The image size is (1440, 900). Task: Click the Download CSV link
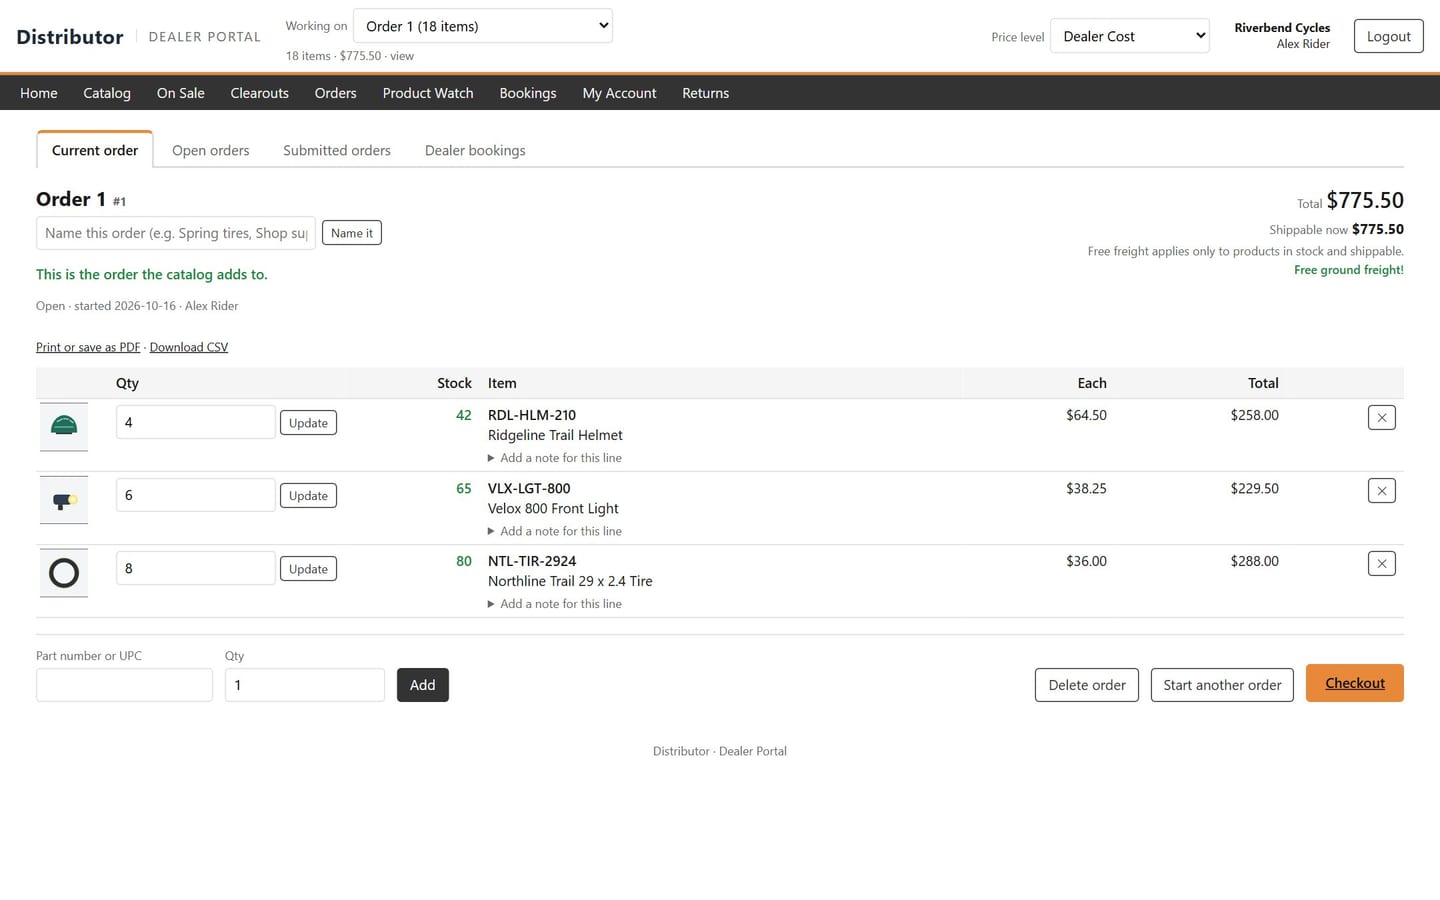[x=189, y=347]
